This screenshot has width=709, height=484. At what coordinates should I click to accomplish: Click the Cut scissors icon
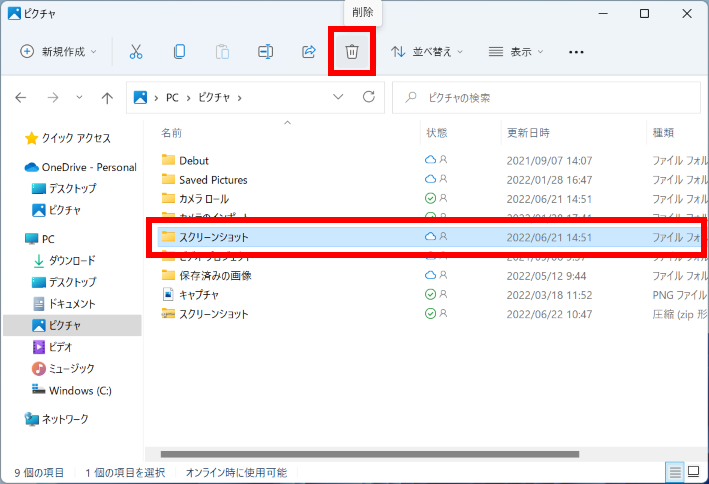click(136, 52)
